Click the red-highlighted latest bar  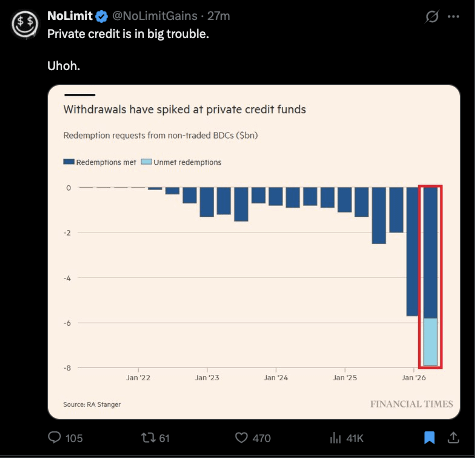(430, 277)
